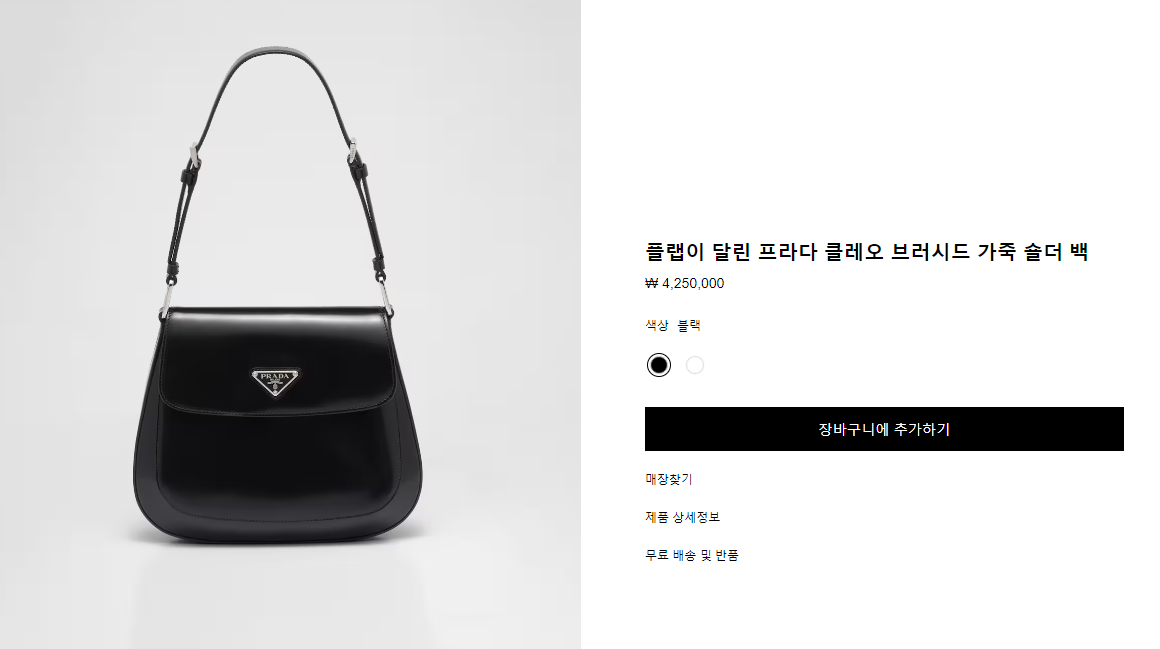Click the 색상 label
1160x649 pixels.
tap(657, 325)
